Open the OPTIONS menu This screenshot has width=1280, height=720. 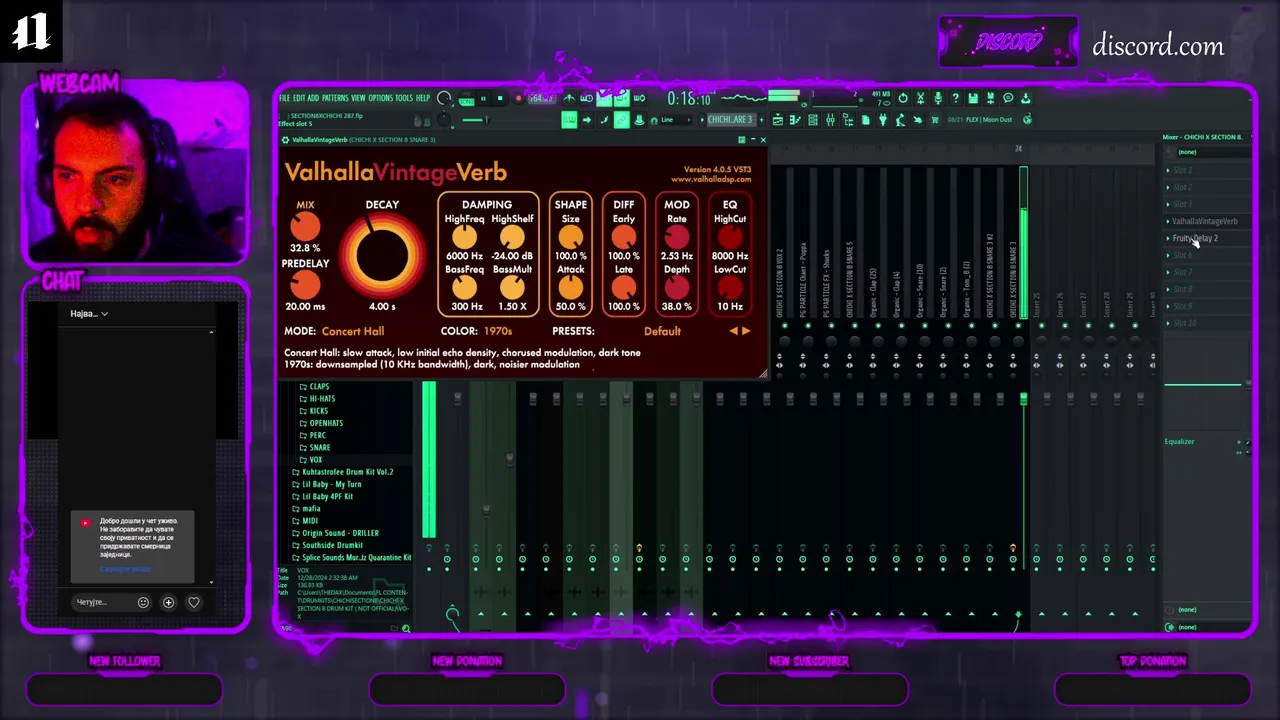click(381, 98)
